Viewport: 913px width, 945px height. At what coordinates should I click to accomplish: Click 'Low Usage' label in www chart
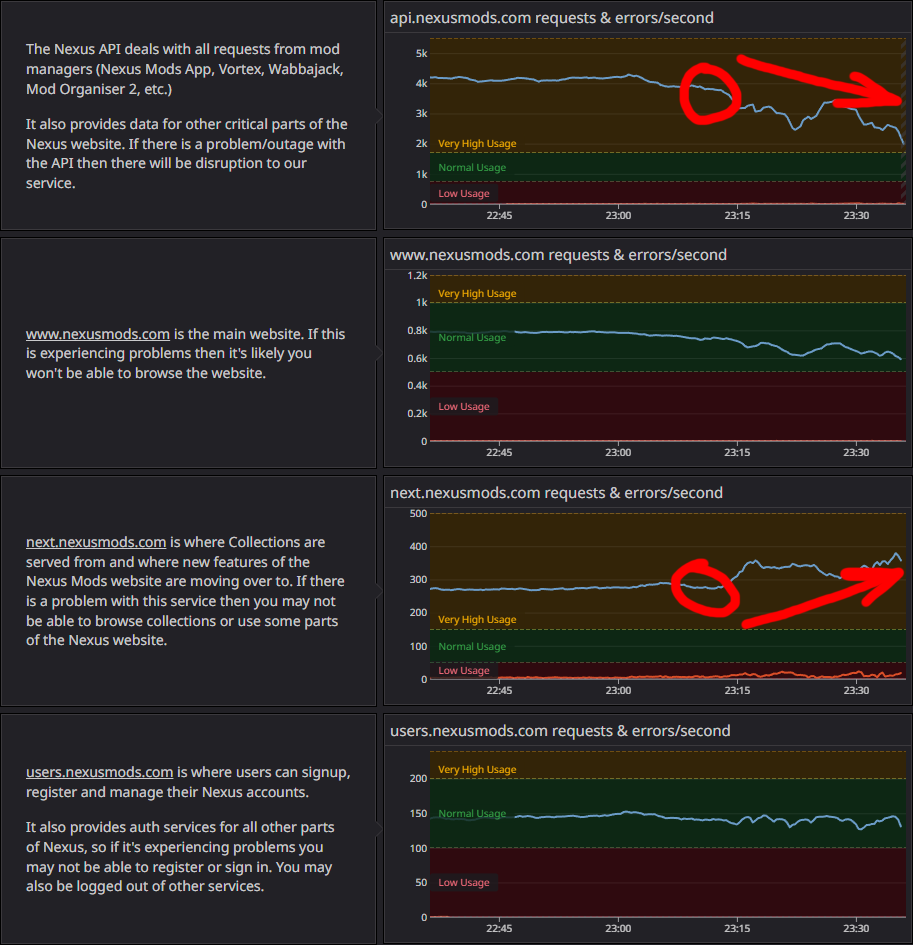click(x=463, y=407)
